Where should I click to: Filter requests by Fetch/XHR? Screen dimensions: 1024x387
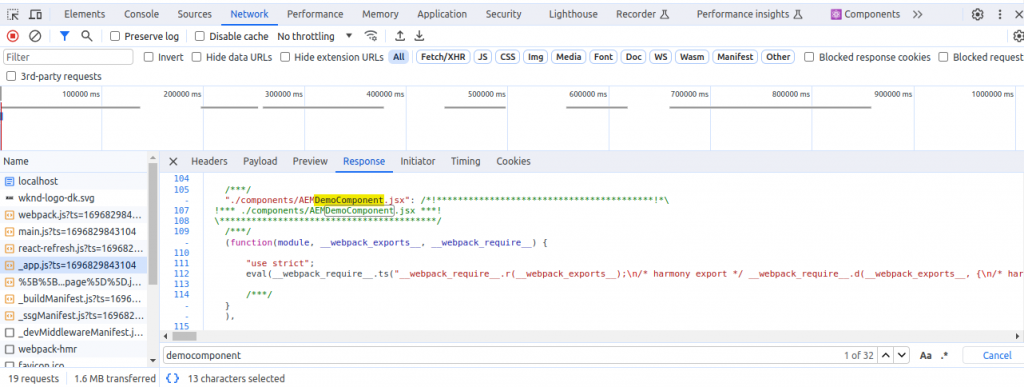coord(443,57)
